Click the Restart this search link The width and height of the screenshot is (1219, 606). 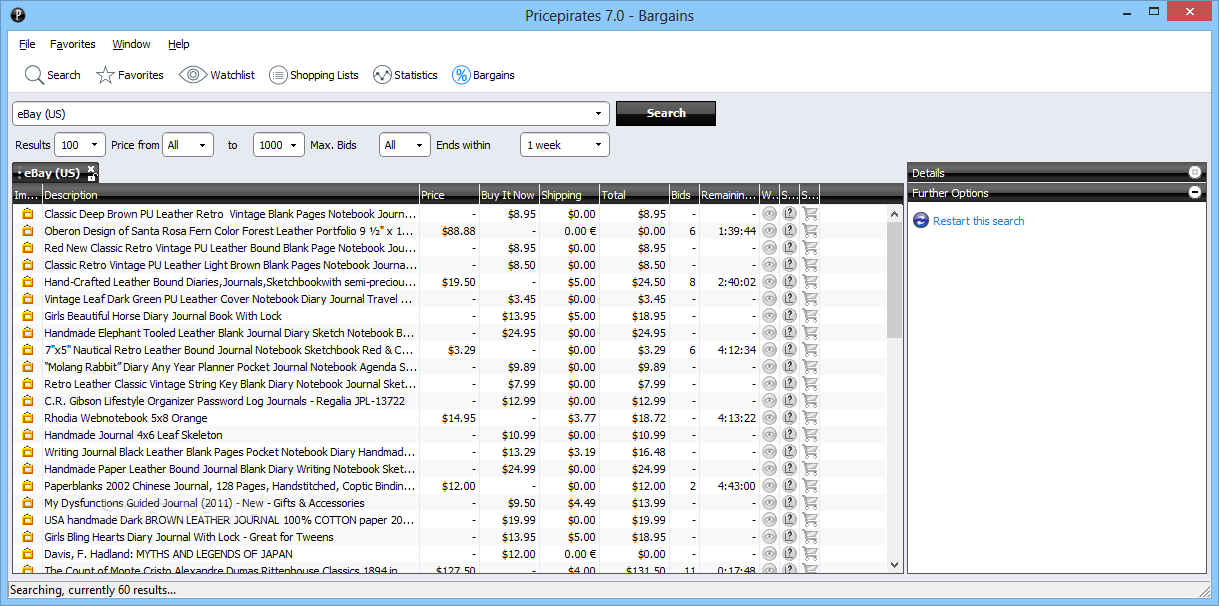click(x=978, y=221)
